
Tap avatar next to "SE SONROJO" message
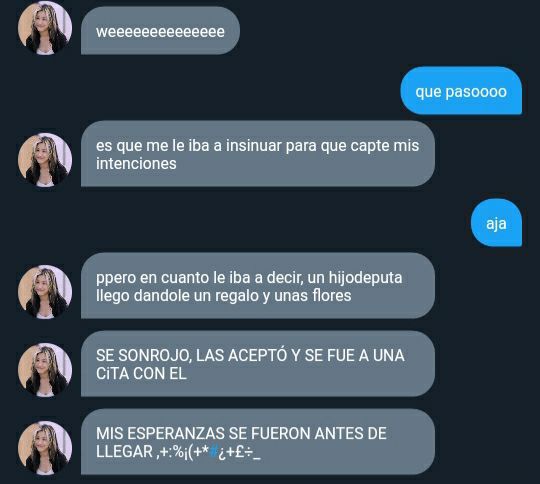click(45, 370)
